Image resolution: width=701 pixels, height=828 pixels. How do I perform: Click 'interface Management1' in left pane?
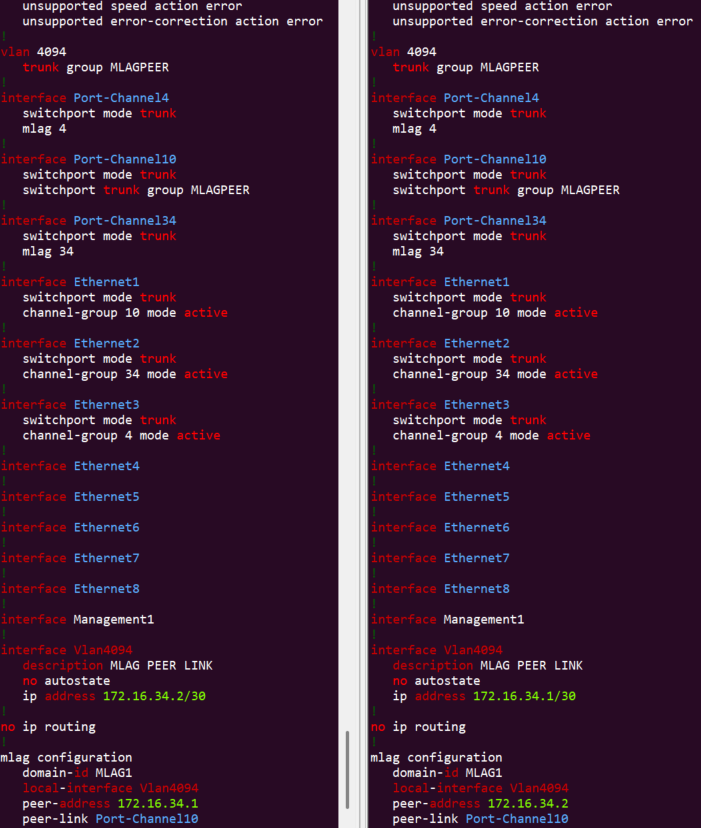77,619
